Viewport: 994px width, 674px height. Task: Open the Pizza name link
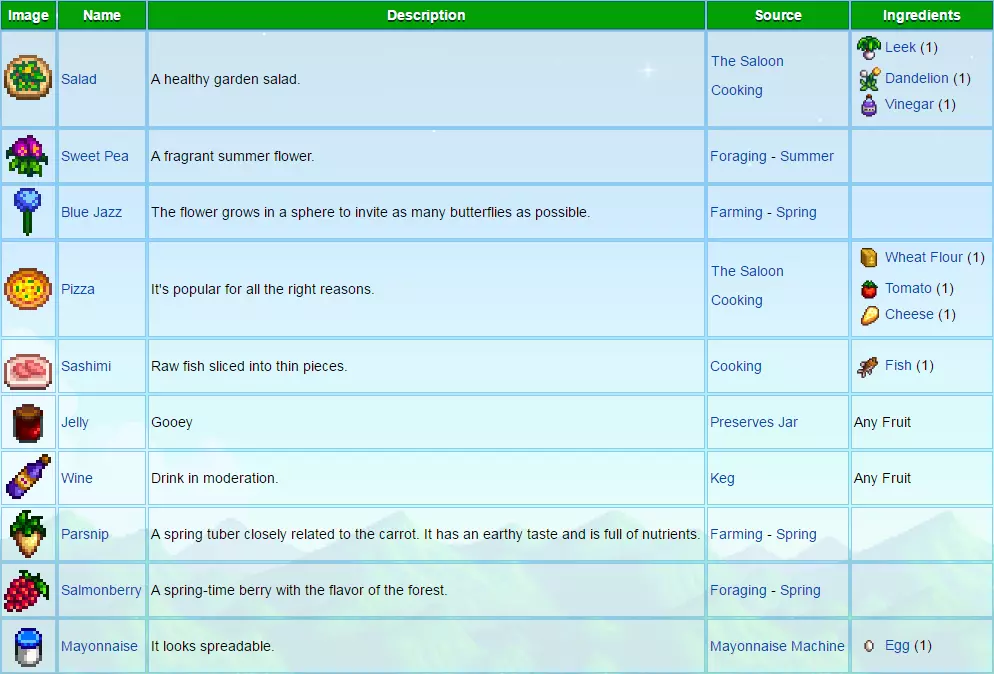pos(78,289)
